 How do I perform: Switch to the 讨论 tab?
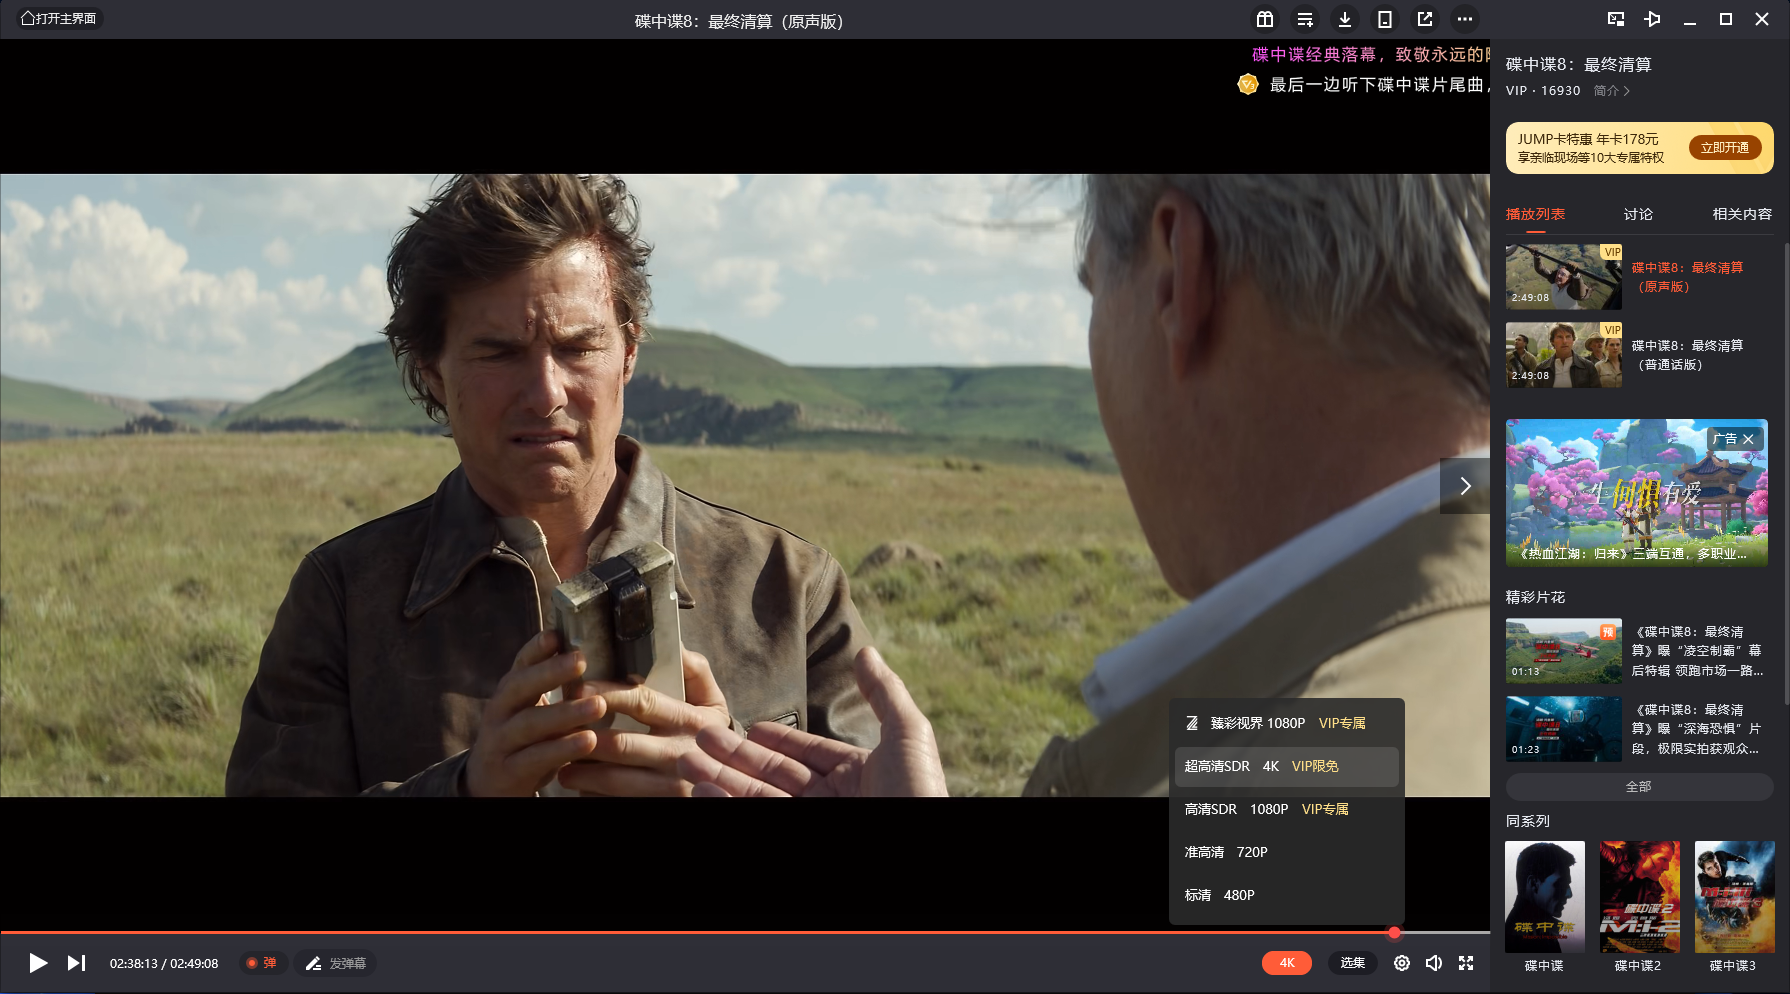(x=1638, y=214)
